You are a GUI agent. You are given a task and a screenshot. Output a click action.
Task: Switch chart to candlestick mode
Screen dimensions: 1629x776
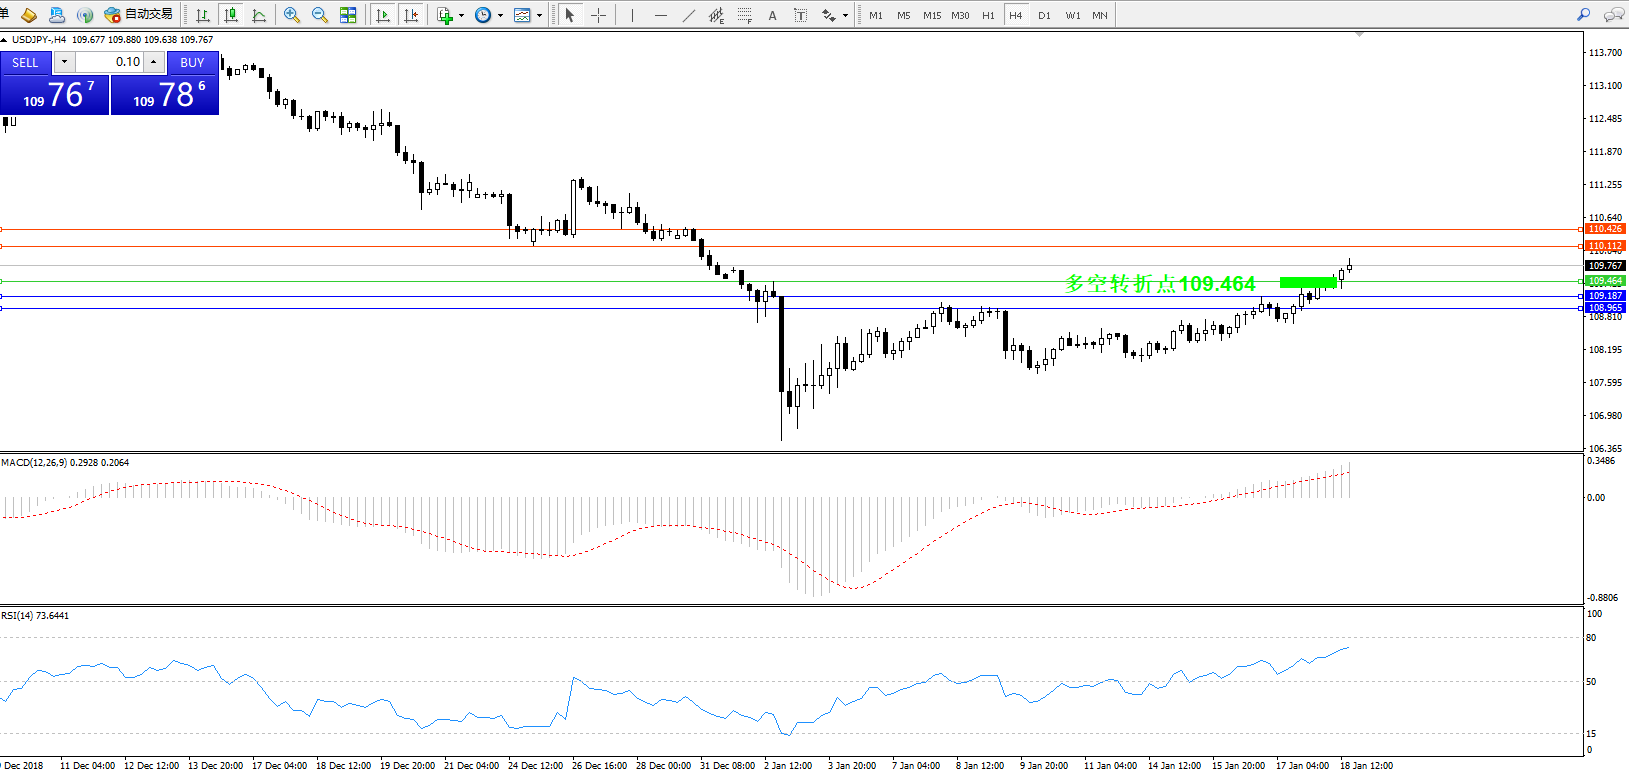pos(231,15)
